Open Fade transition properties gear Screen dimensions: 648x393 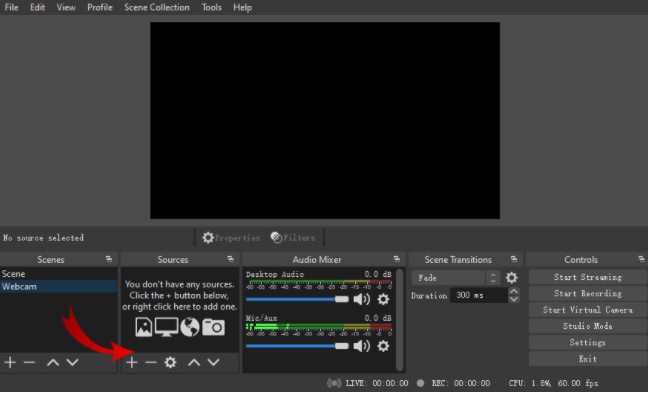[512, 277]
